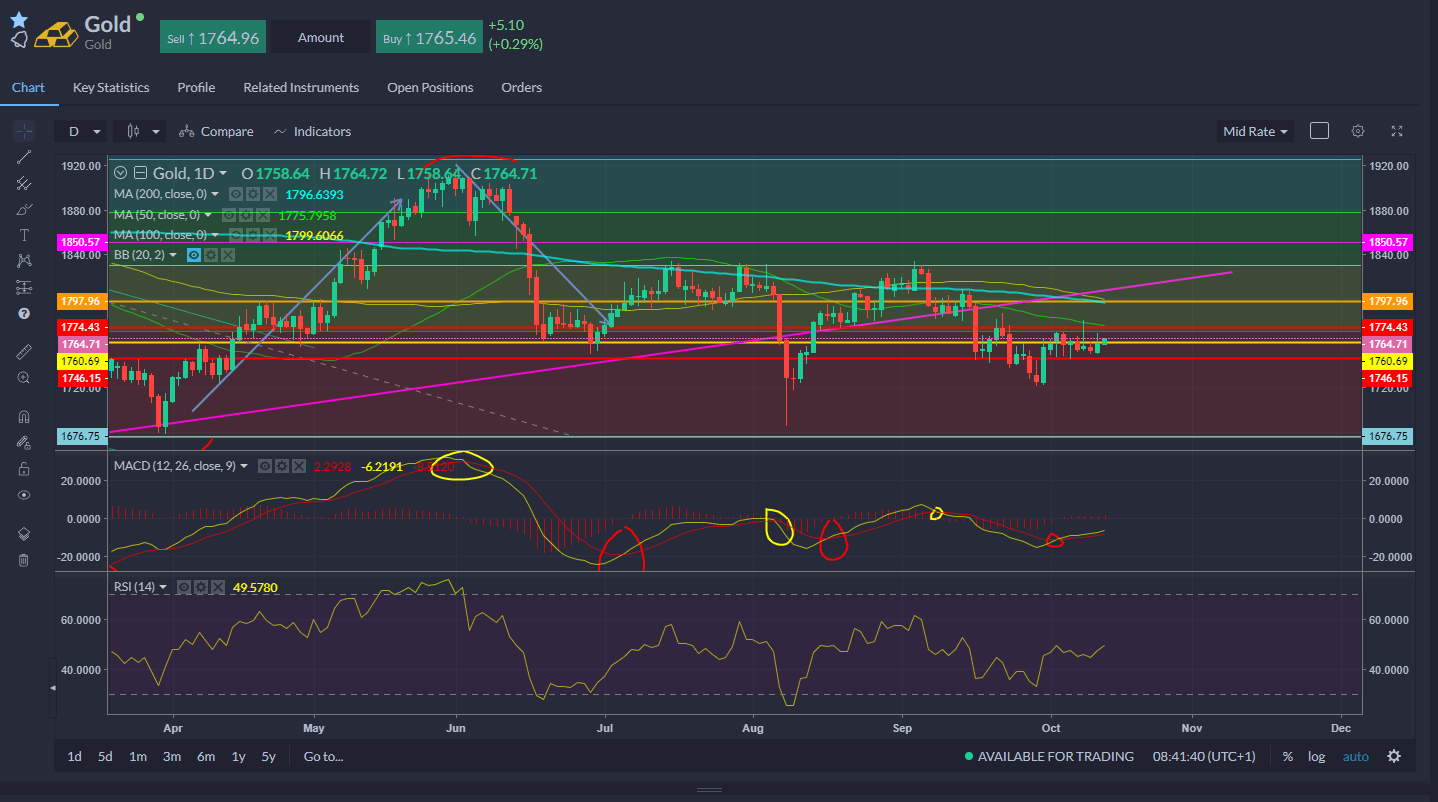
Task: Select the trend line drawing tool
Action: tap(24, 157)
